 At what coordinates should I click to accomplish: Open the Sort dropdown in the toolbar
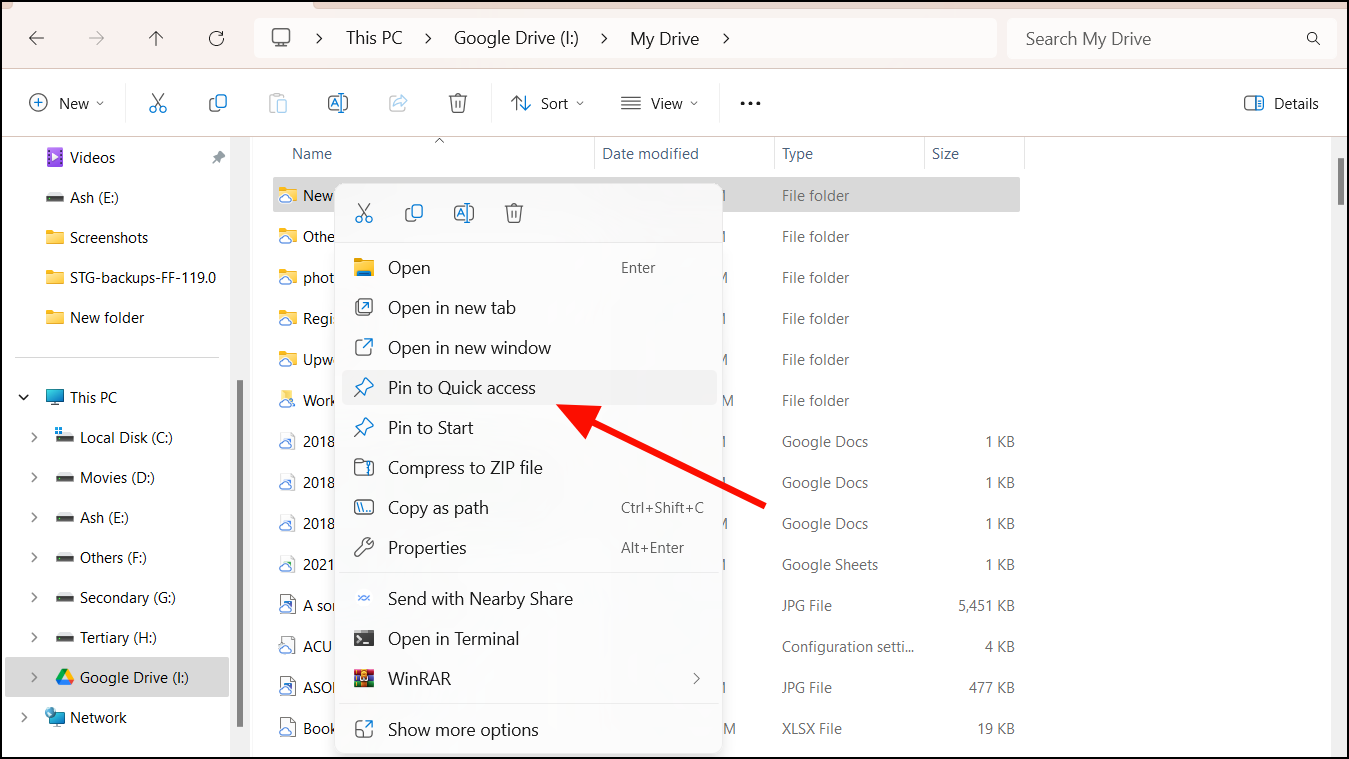[547, 103]
